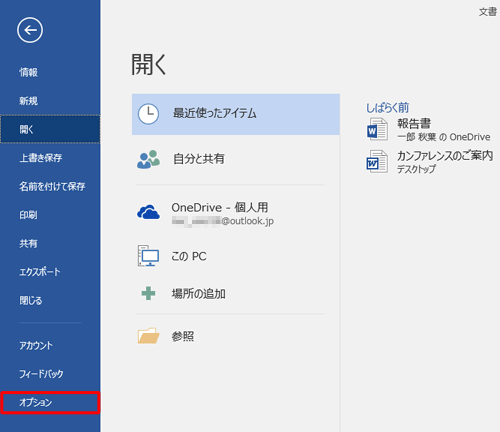This screenshot has width=500, height=432.
Task: Open オプション in the sidebar
Action: 50,403
